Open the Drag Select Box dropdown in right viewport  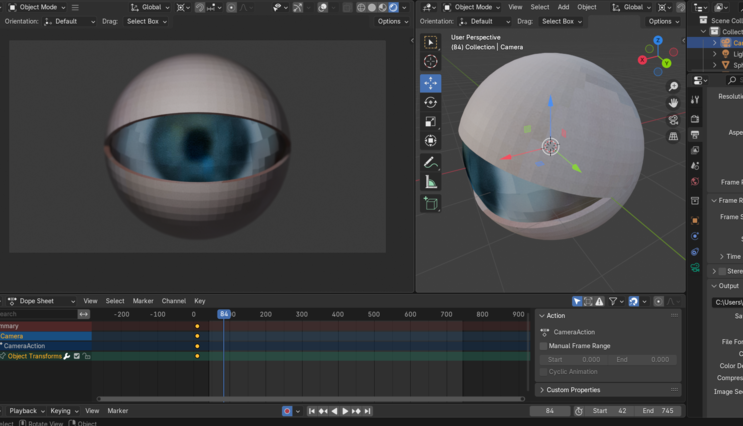point(559,21)
